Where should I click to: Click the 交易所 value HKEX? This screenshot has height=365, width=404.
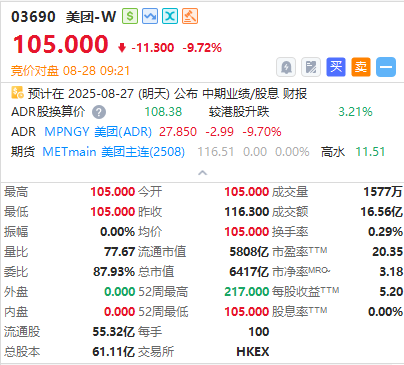pyautogui.click(x=253, y=352)
